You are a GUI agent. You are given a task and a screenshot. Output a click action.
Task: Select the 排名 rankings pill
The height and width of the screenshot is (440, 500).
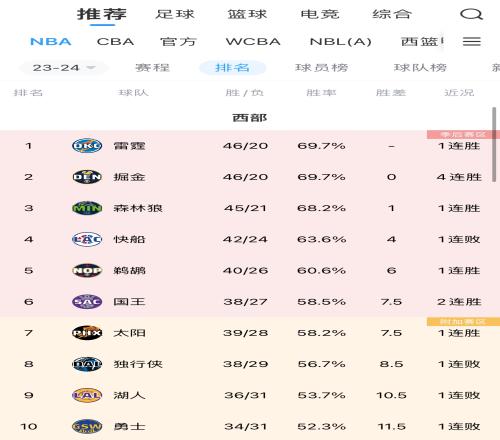[232, 68]
